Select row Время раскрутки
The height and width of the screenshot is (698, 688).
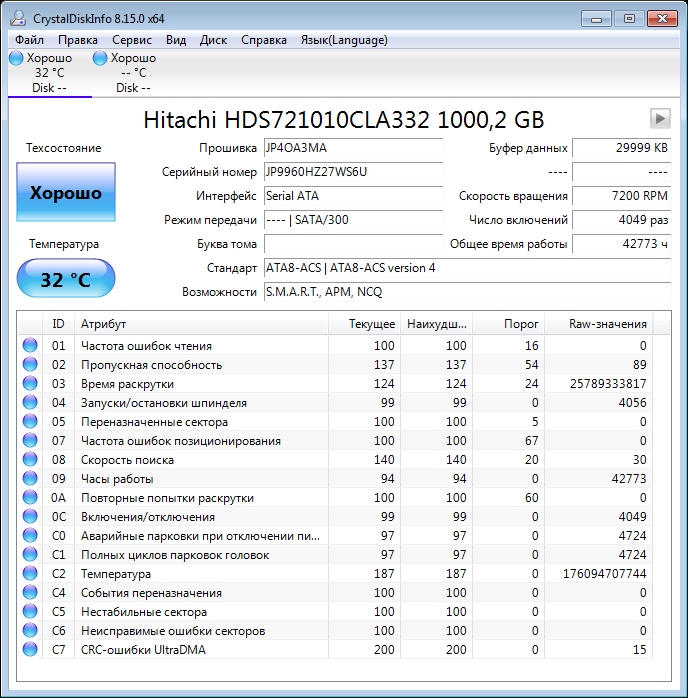tap(336, 383)
